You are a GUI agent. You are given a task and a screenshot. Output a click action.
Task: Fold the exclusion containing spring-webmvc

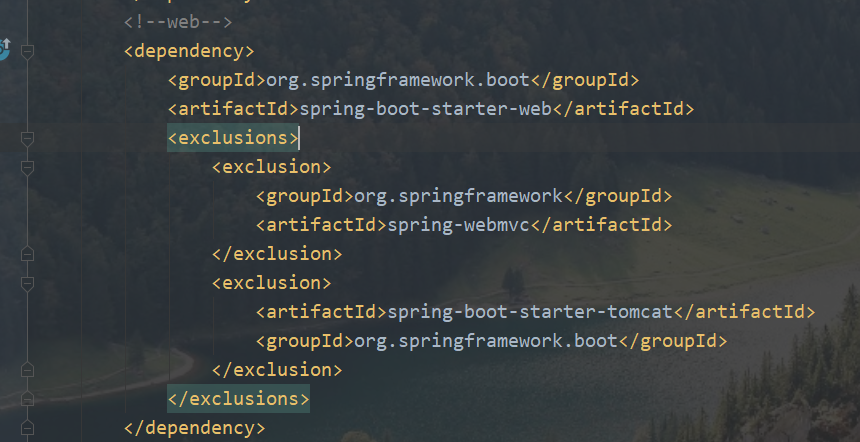click(27, 168)
